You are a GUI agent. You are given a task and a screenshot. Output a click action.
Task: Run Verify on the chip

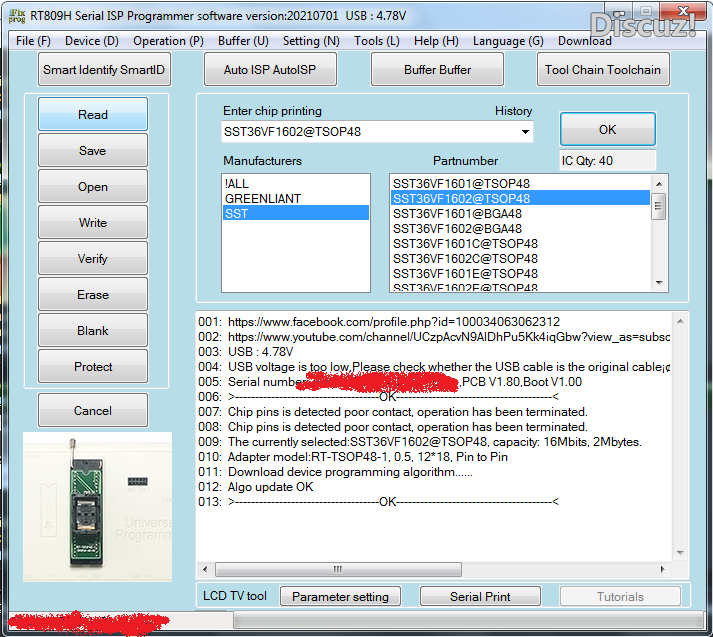pos(93,259)
